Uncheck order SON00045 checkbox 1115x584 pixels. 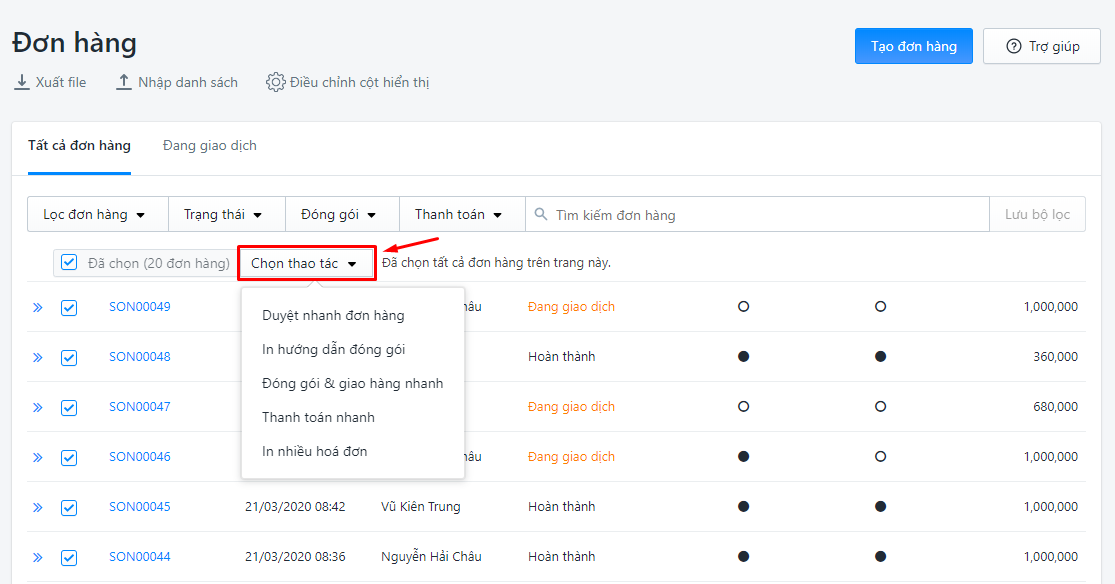[x=69, y=507]
